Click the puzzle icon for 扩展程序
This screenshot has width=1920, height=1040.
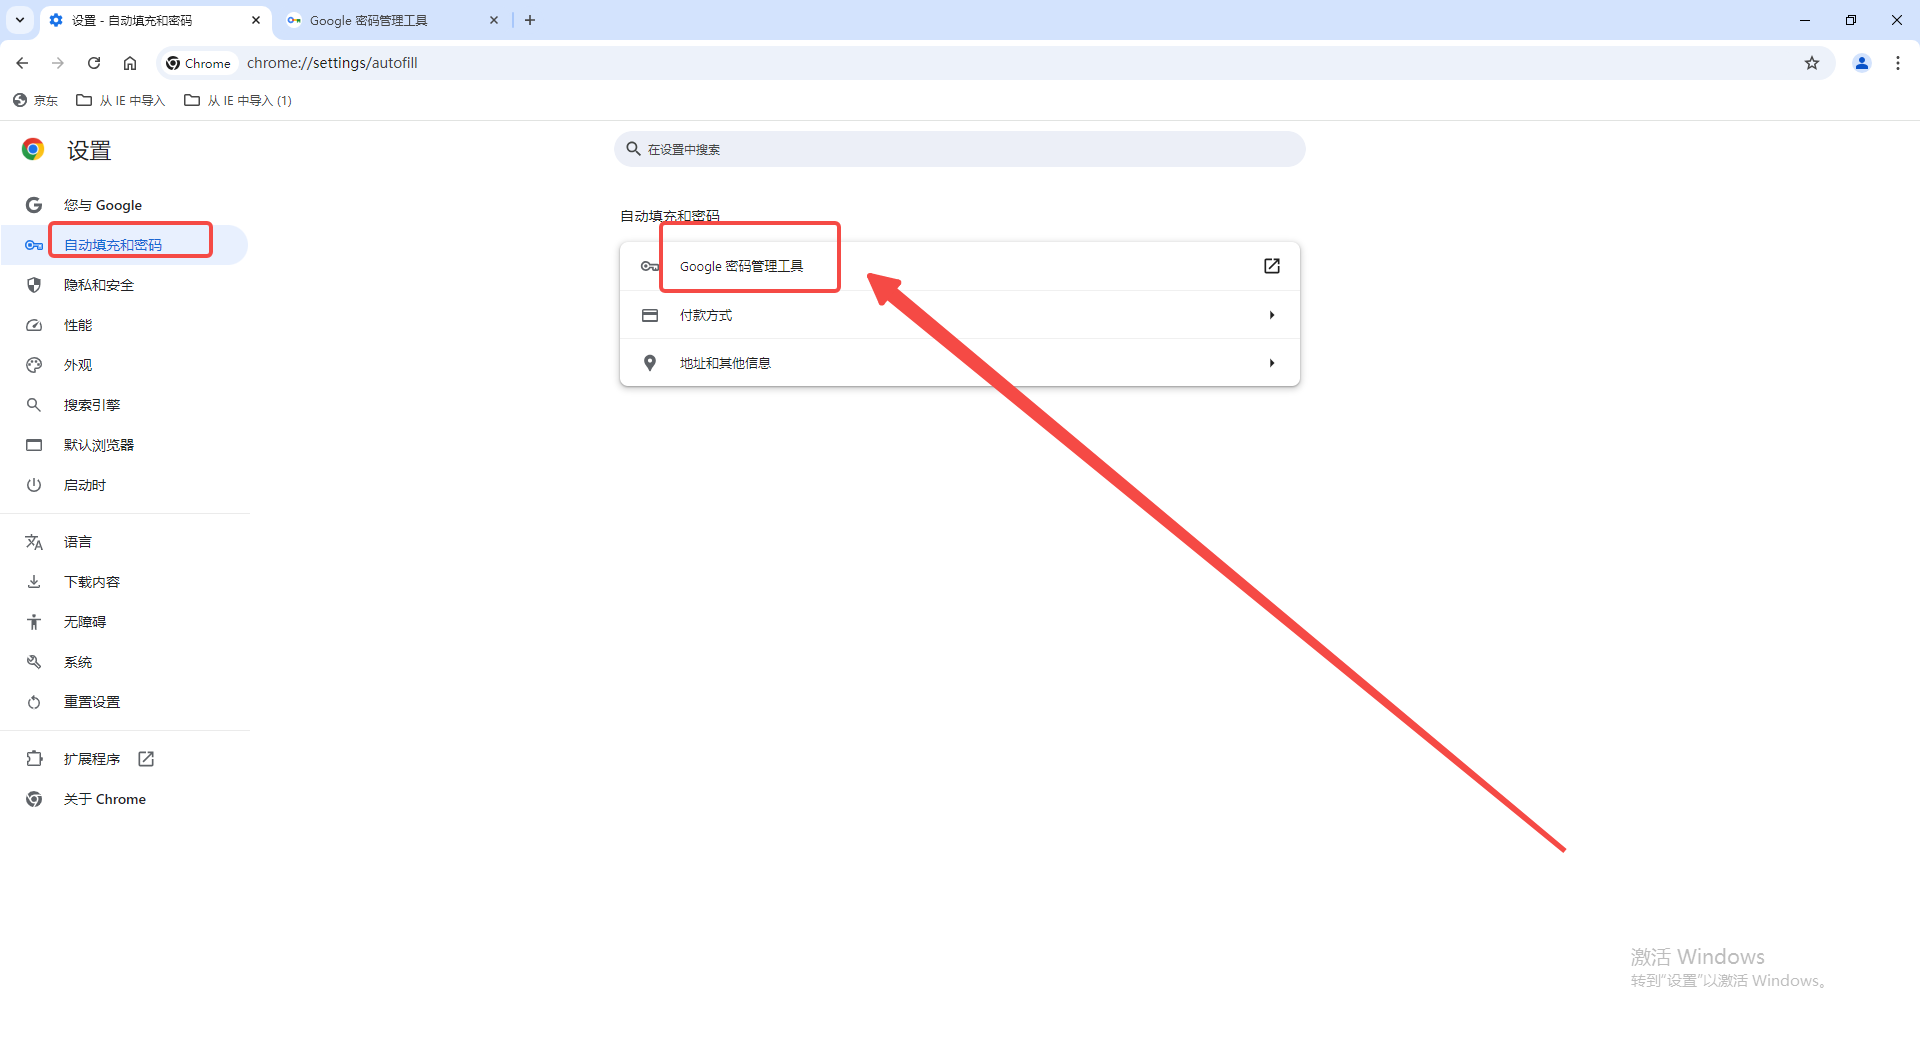[34, 759]
